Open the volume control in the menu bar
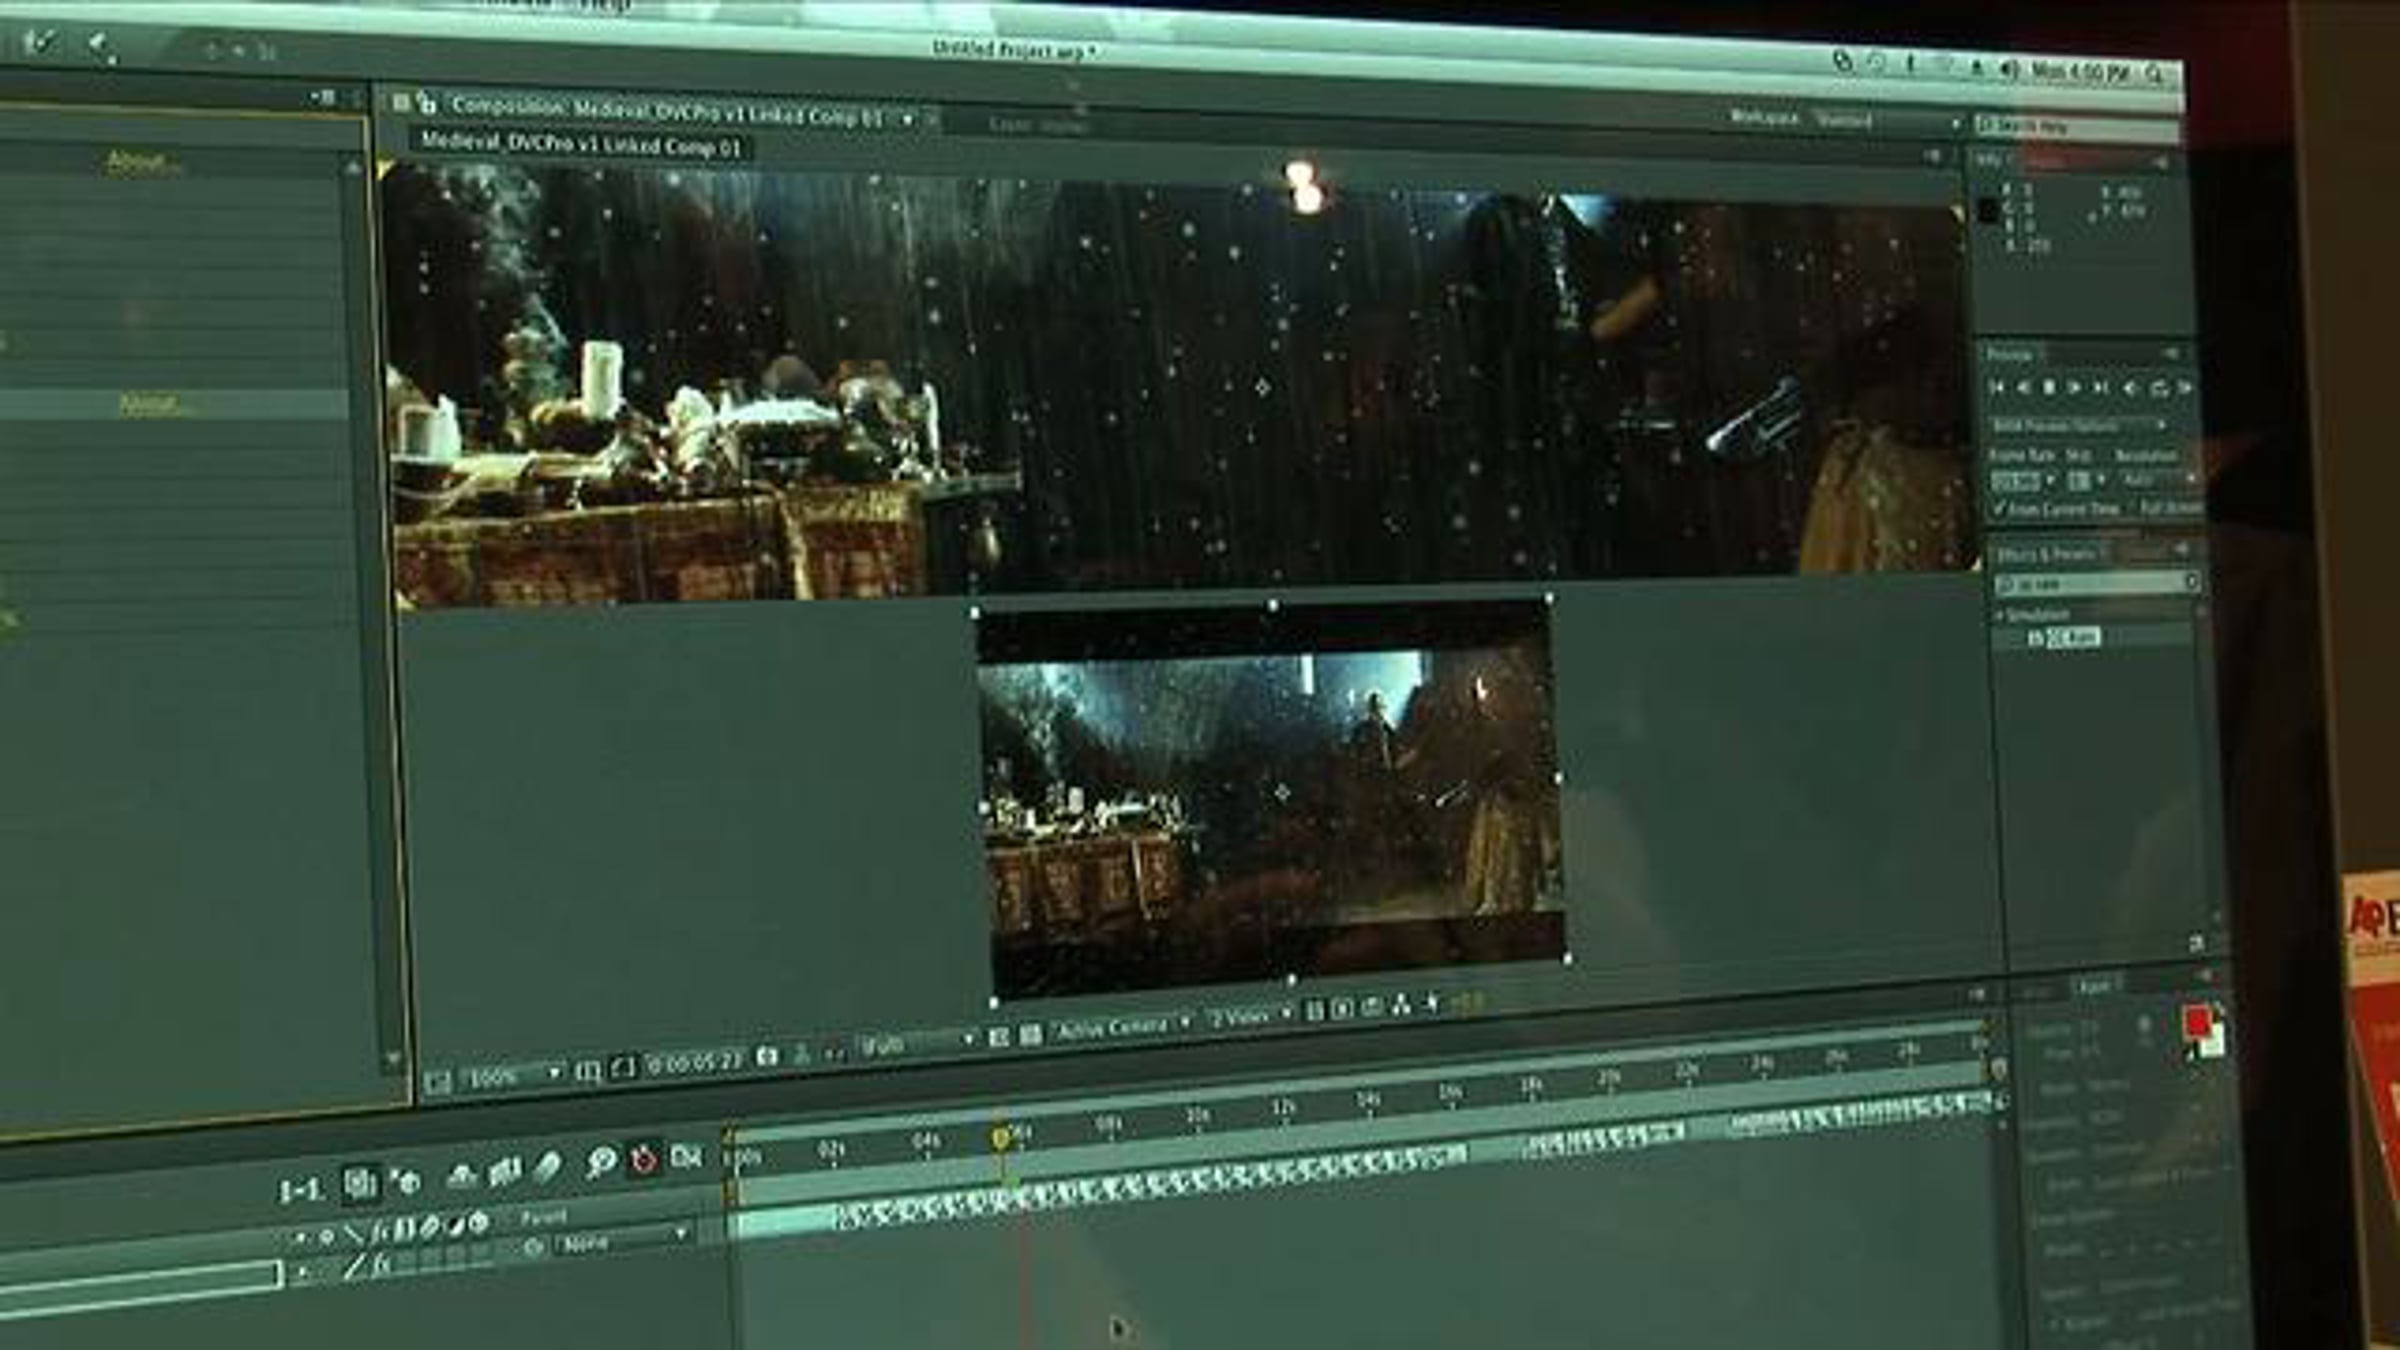The width and height of the screenshot is (2400, 1350). coord(2009,70)
